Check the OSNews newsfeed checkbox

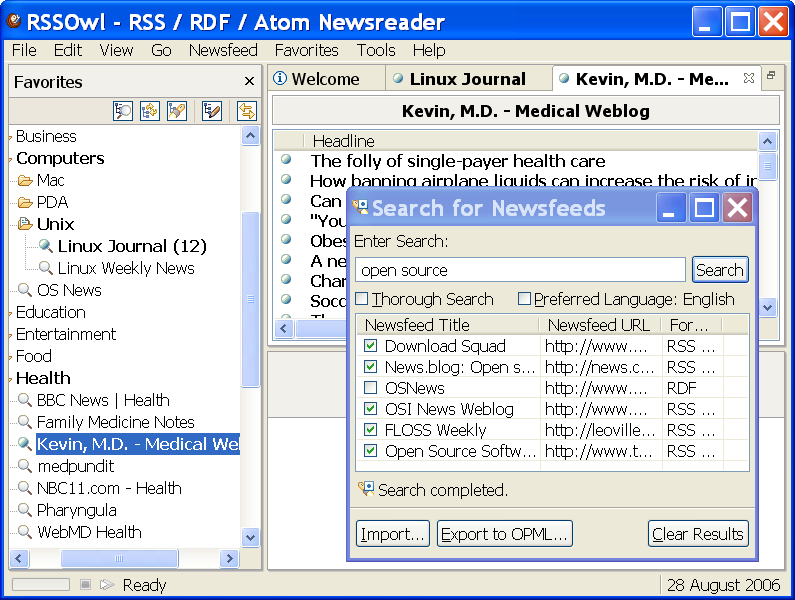371,388
